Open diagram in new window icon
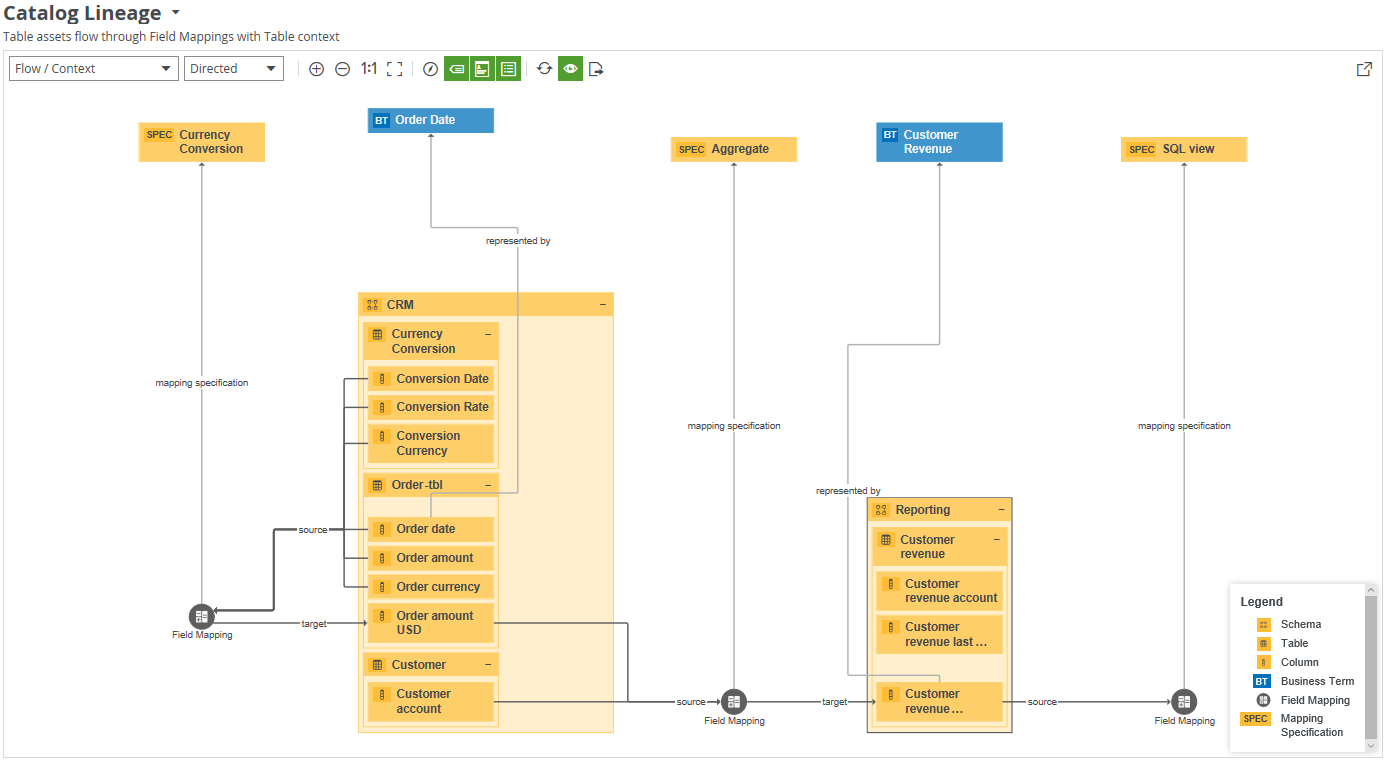 [1364, 69]
